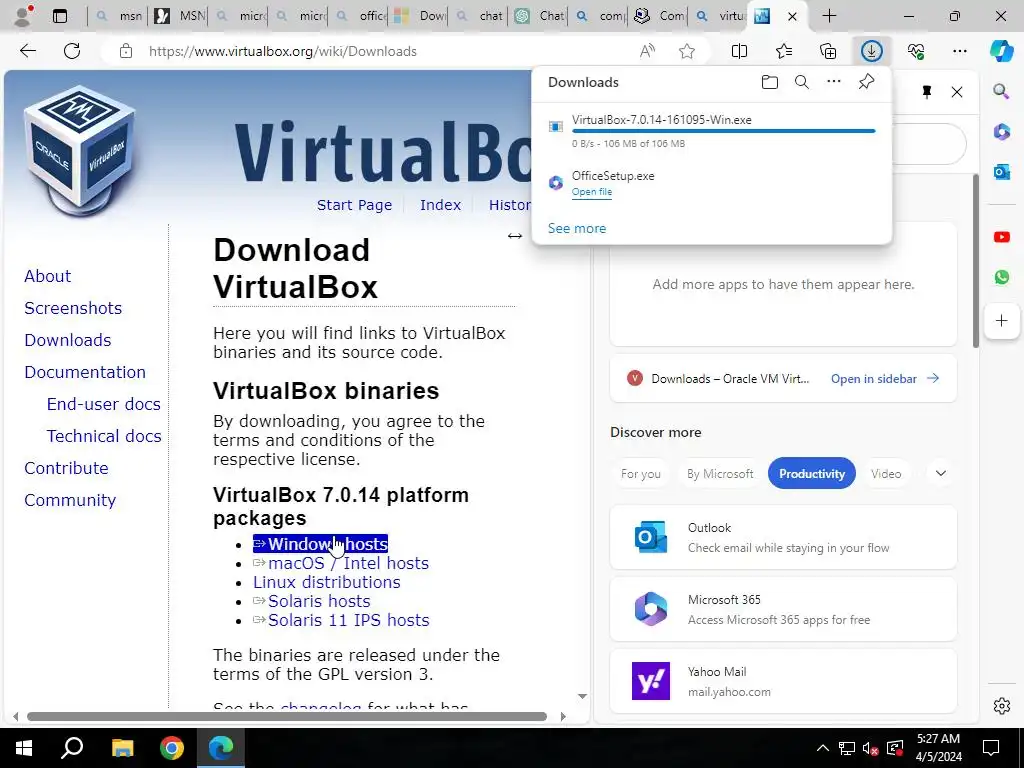The height and width of the screenshot is (768, 1024).
Task: Click the sidebar Search icon
Action: click(1001, 91)
